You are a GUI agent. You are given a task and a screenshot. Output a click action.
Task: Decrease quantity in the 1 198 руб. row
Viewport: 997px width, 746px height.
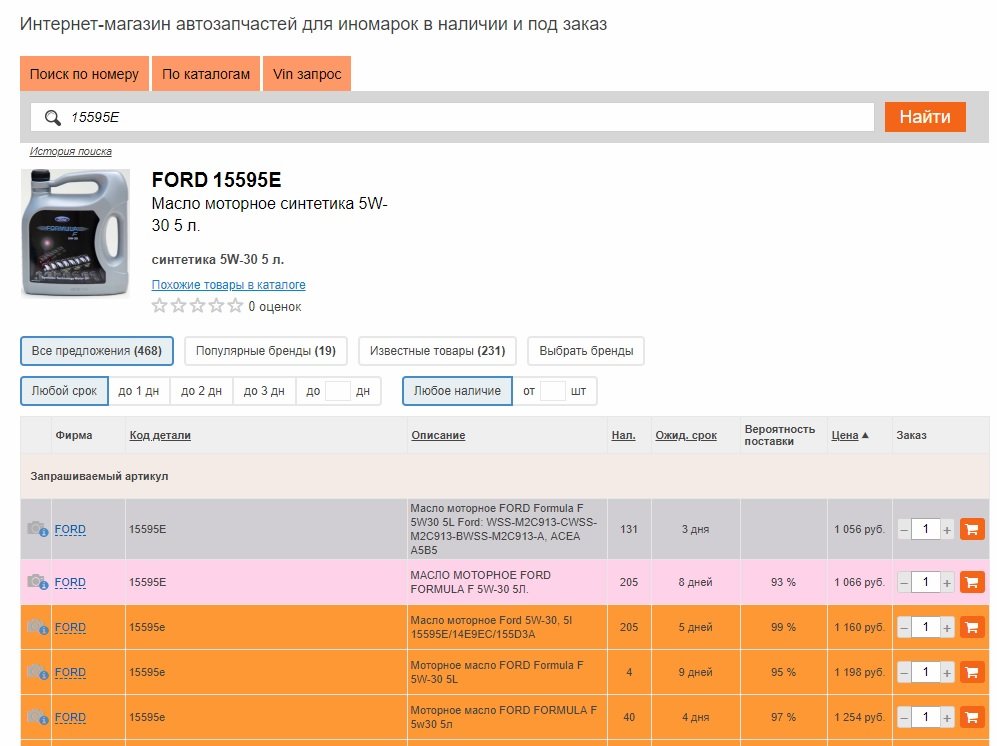[904, 673]
